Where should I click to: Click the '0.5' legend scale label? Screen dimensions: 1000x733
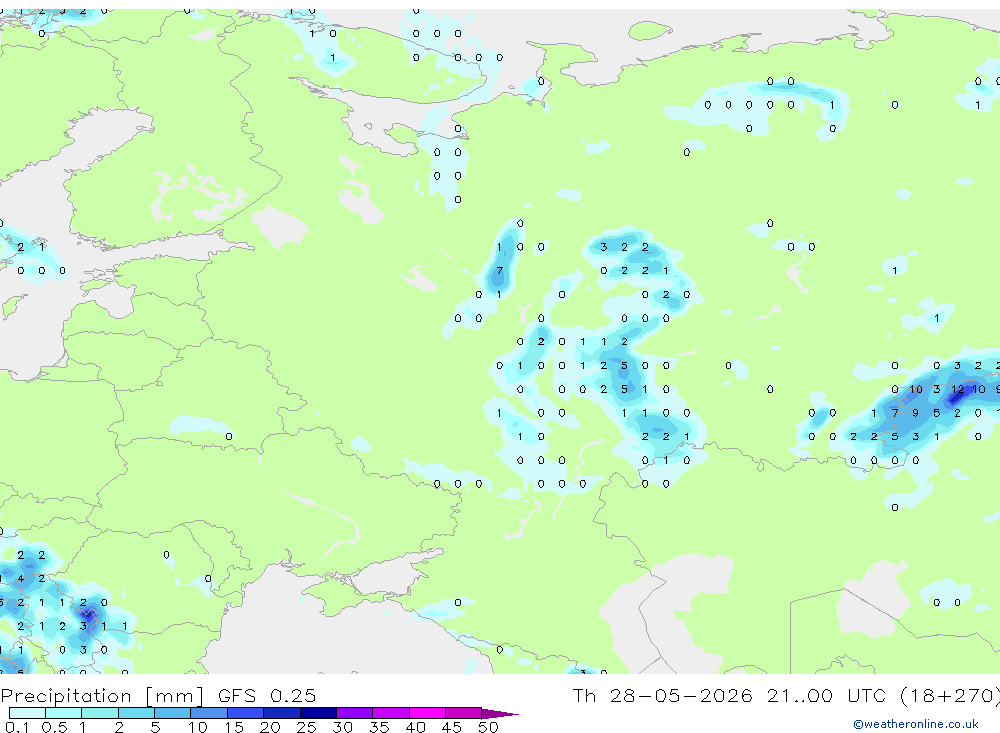55,727
